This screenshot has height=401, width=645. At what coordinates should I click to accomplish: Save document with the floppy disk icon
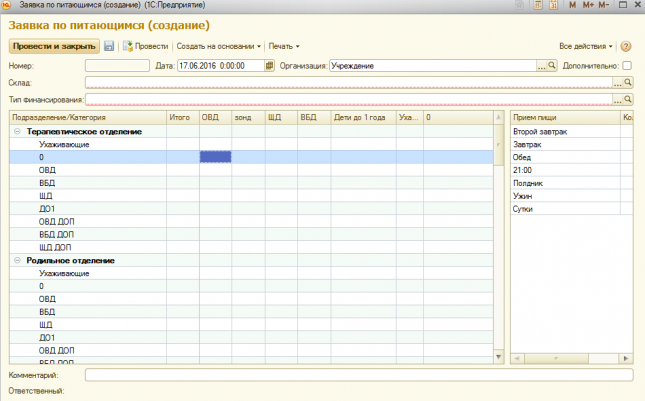(x=109, y=46)
